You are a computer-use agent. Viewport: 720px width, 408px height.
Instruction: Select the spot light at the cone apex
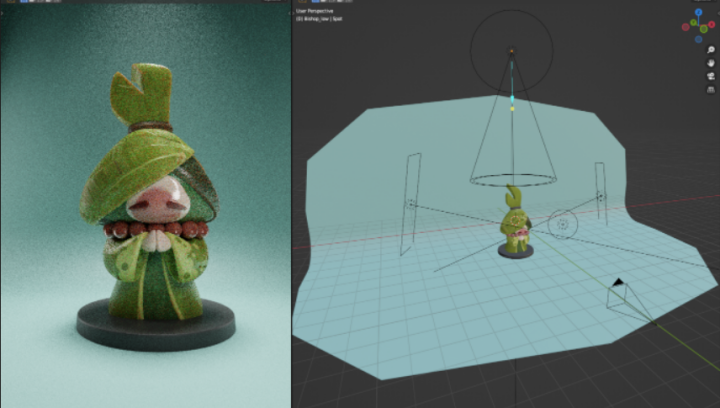(x=512, y=51)
